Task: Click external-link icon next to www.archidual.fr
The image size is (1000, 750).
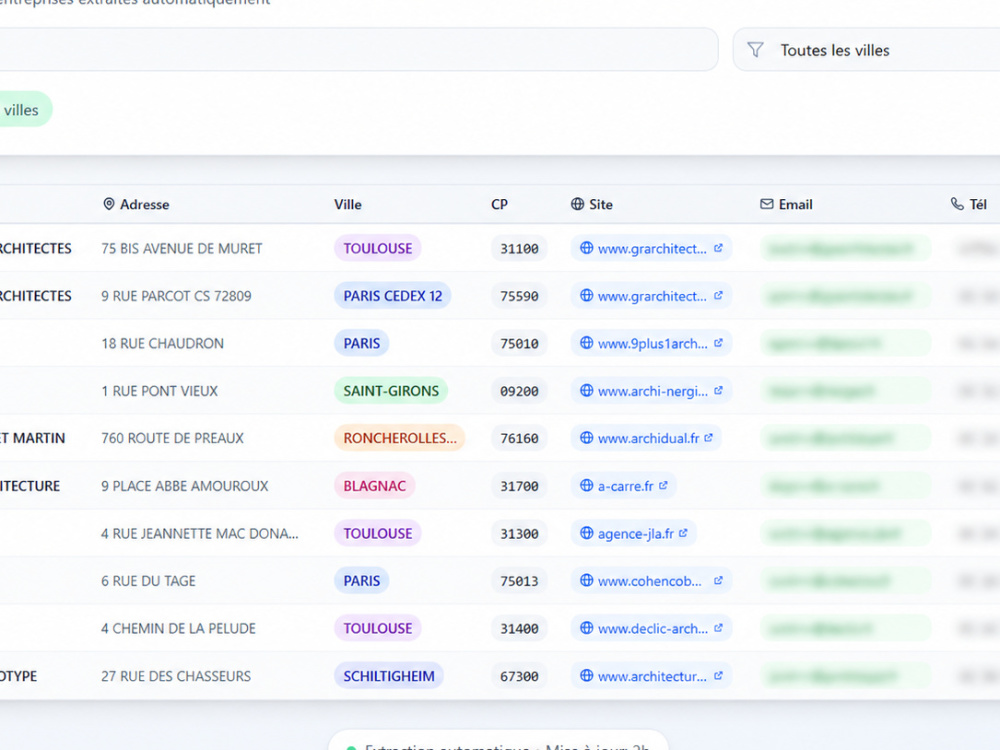Action: (708, 438)
